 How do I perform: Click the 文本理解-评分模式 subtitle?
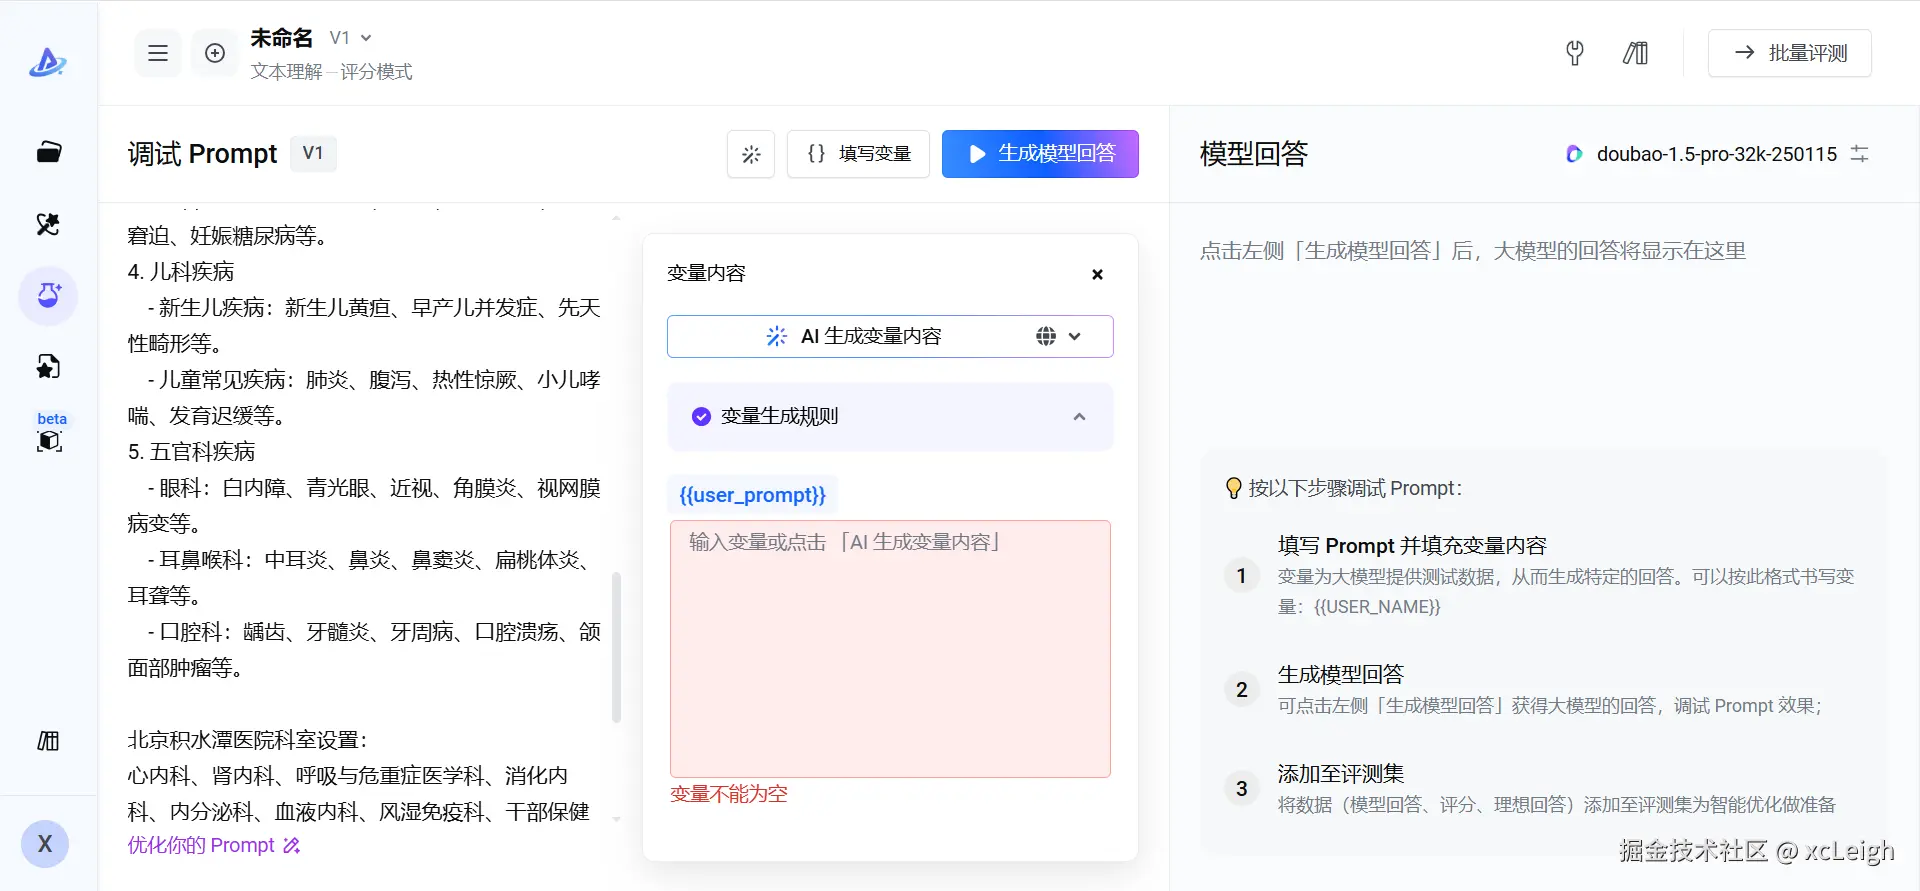pos(331,71)
